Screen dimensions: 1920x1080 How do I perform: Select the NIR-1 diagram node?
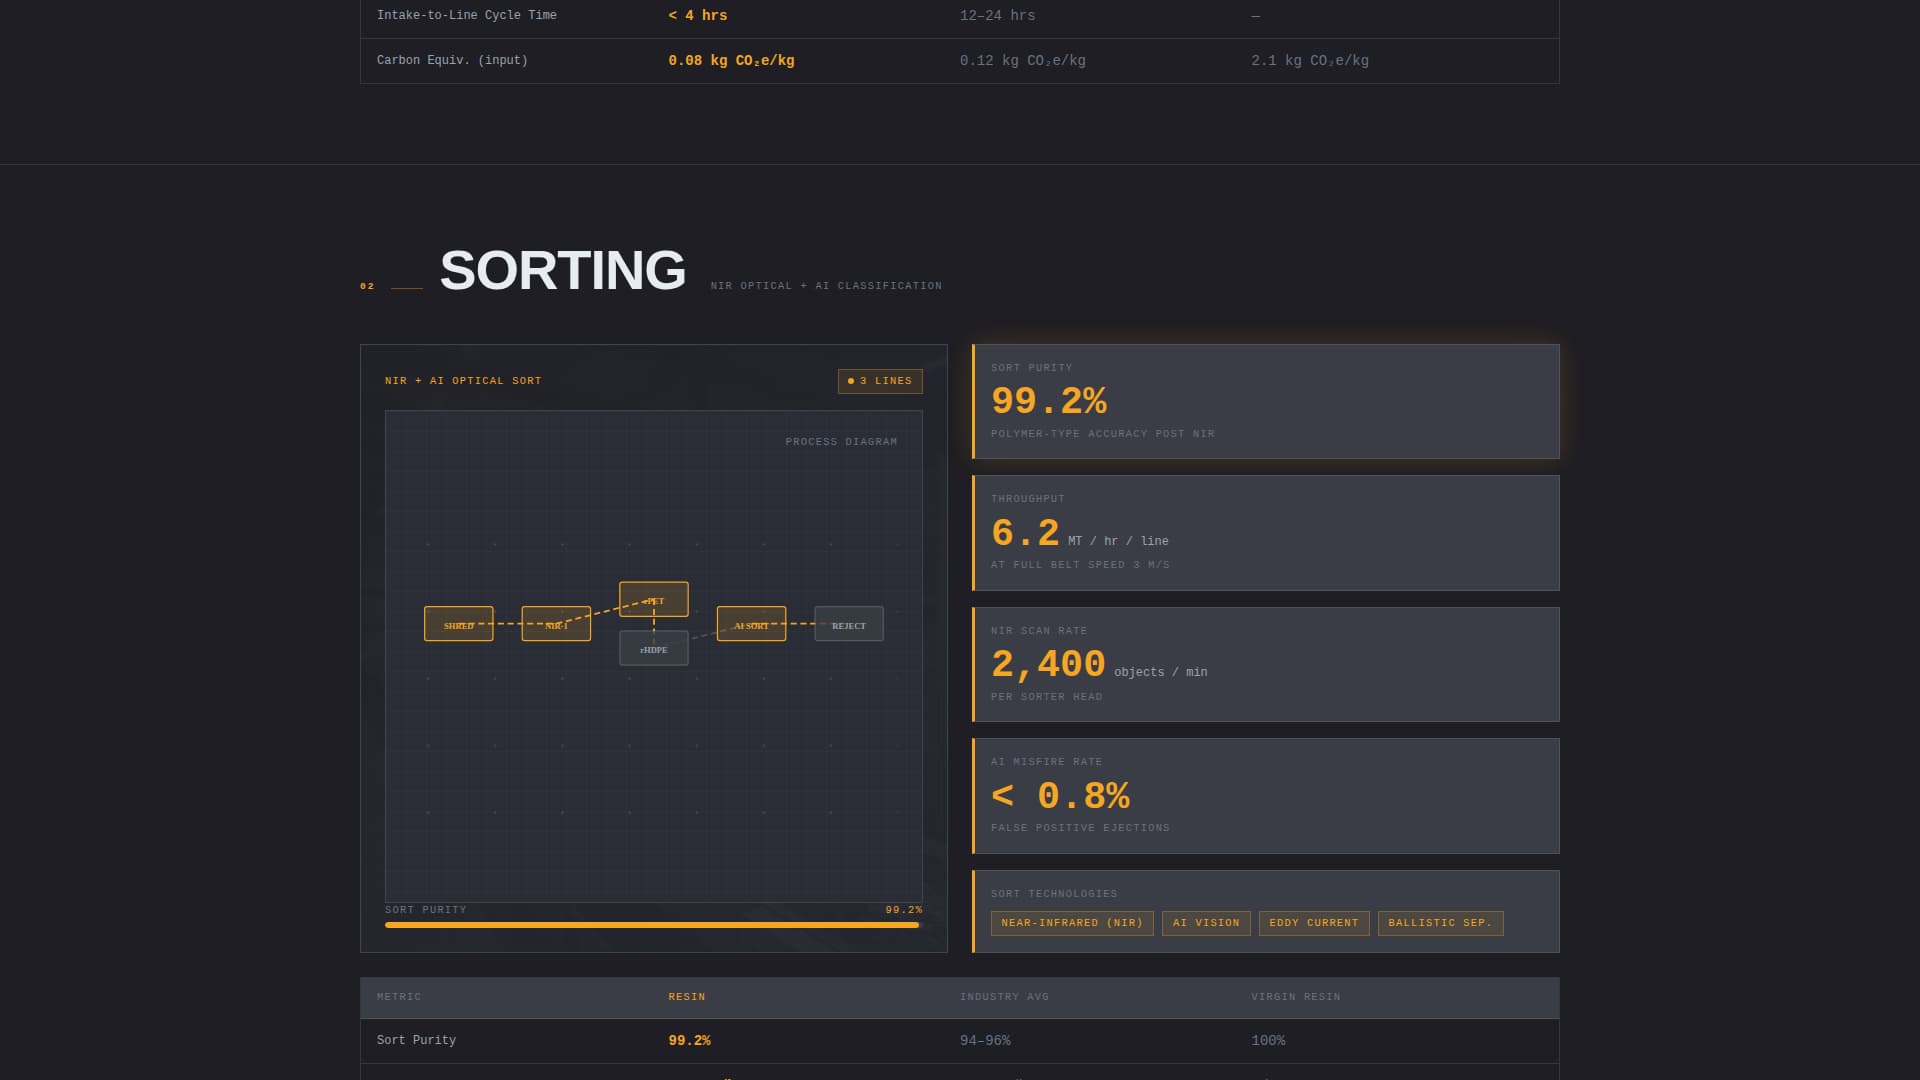tap(556, 624)
